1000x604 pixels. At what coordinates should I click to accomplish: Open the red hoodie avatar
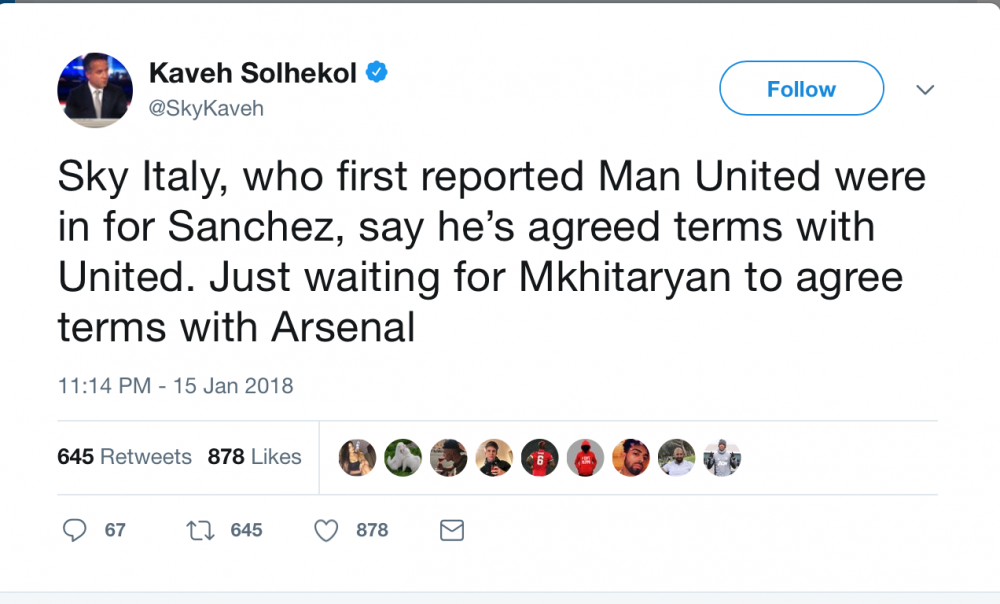585,457
